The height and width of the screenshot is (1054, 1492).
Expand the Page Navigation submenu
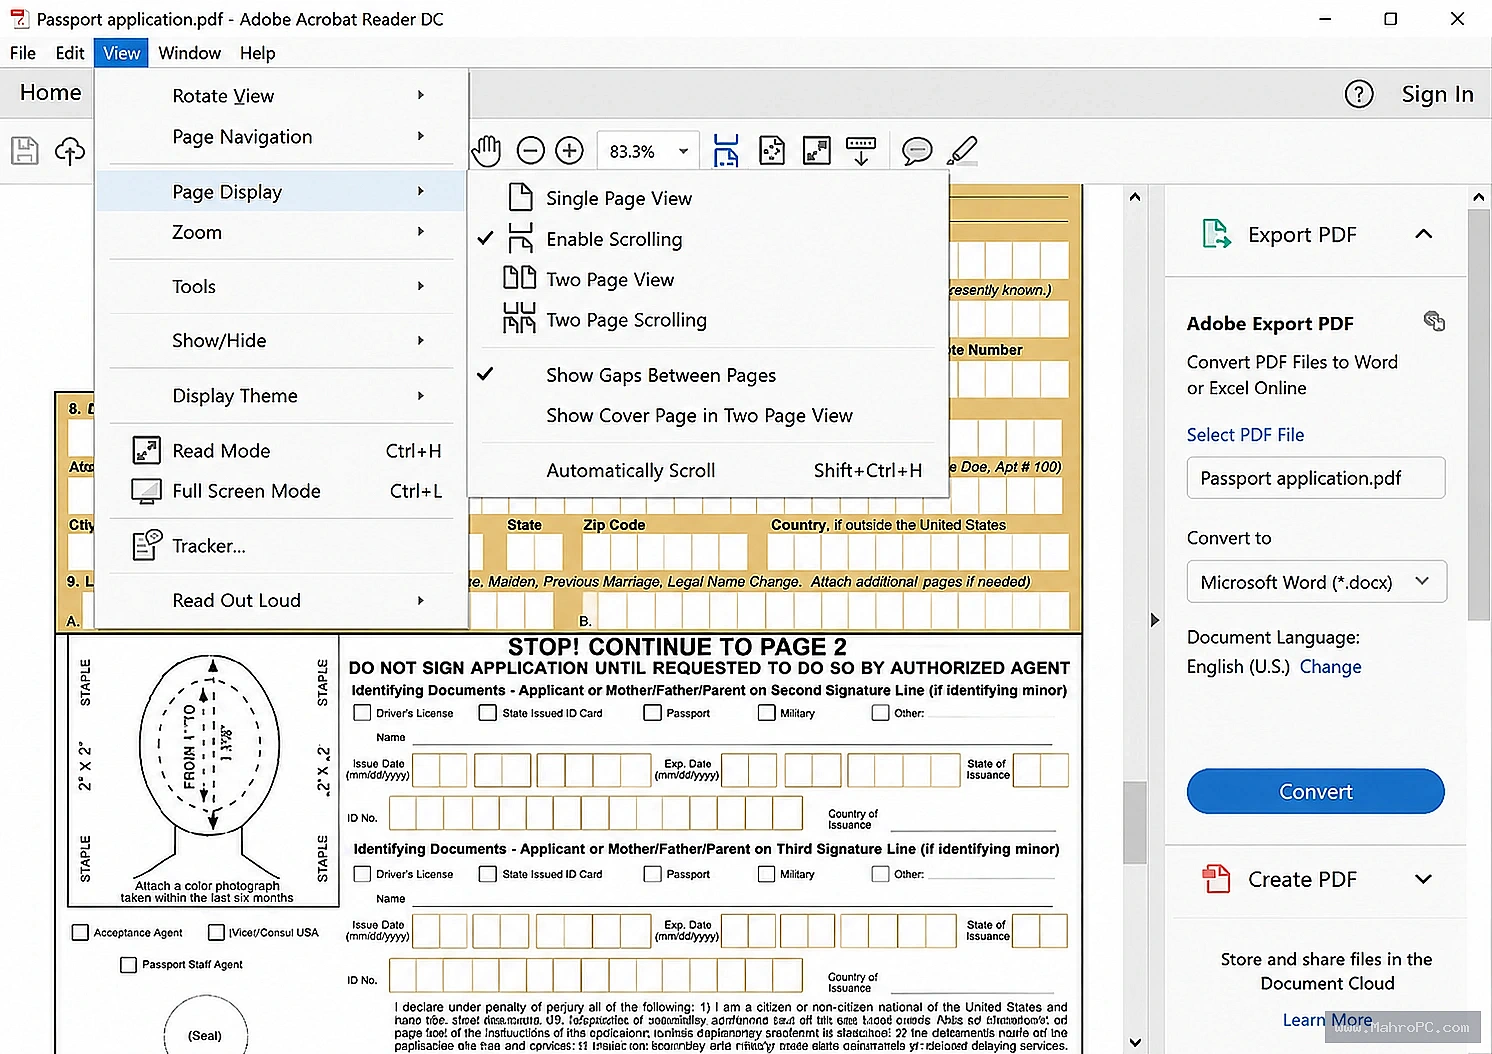(x=282, y=137)
